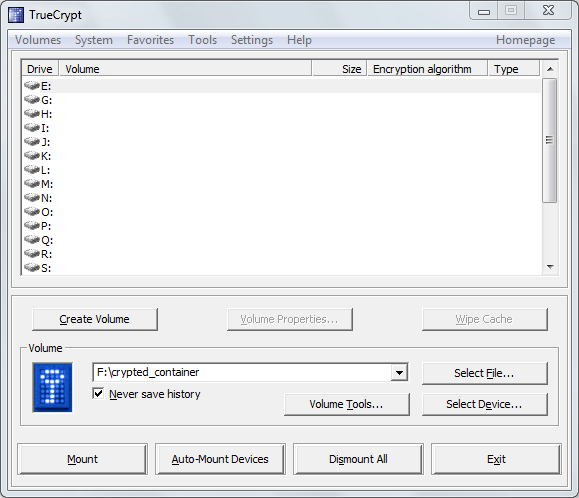The width and height of the screenshot is (579, 498).
Task: Open the Tools menu
Action: (202, 40)
